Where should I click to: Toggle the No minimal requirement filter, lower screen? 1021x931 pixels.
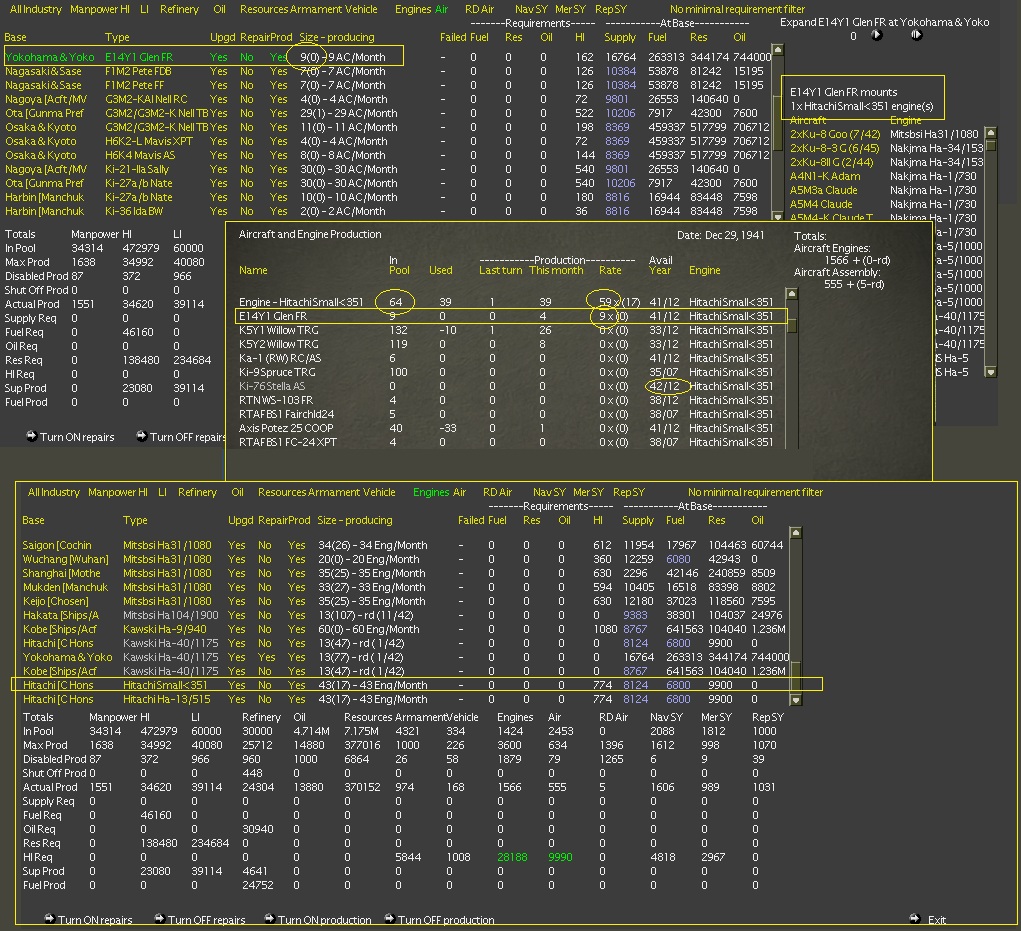pos(755,492)
